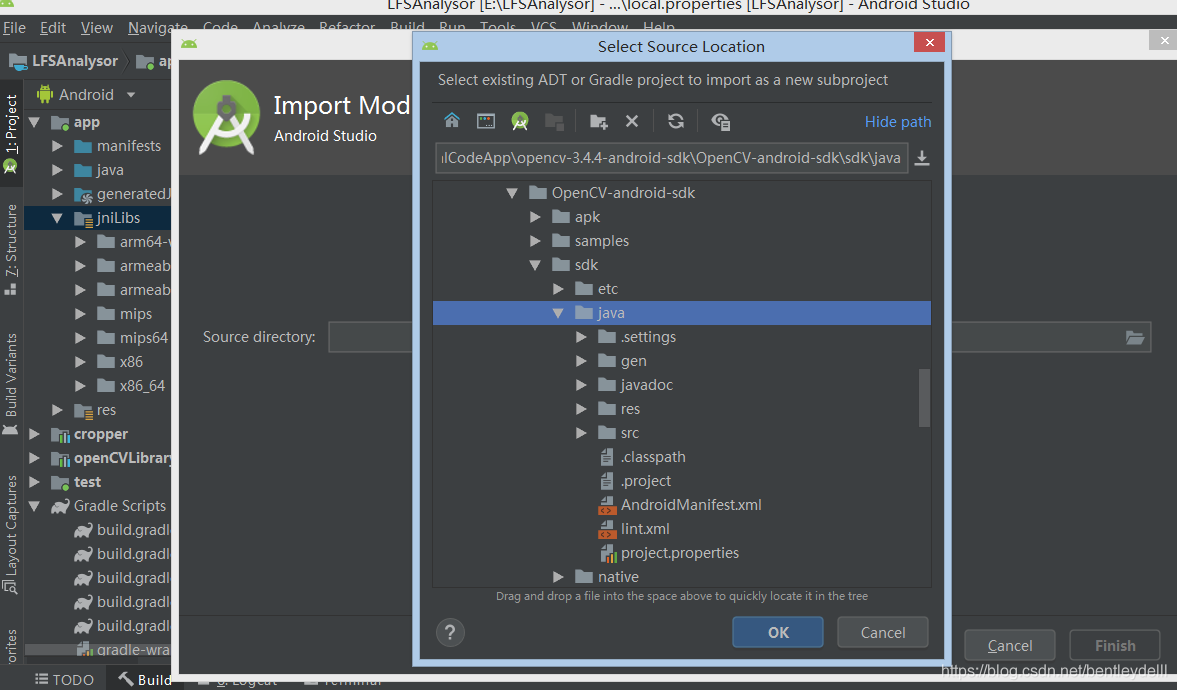Click the new folder icon

598,121
